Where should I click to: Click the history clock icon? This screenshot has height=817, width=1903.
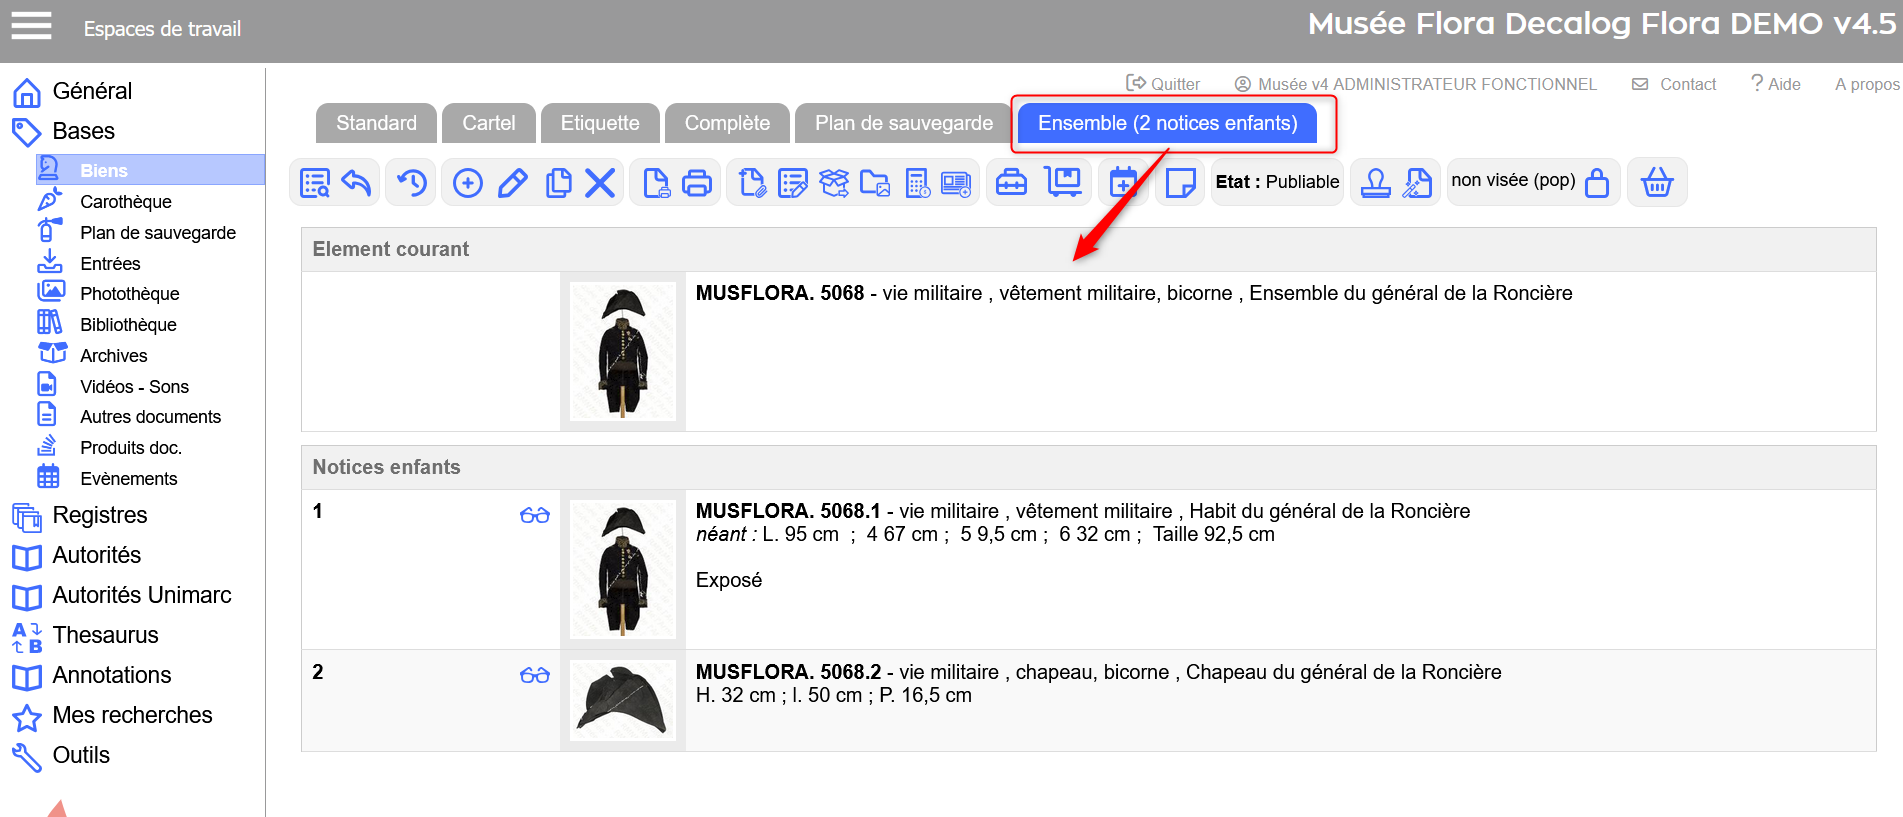(x=411, y=183)
